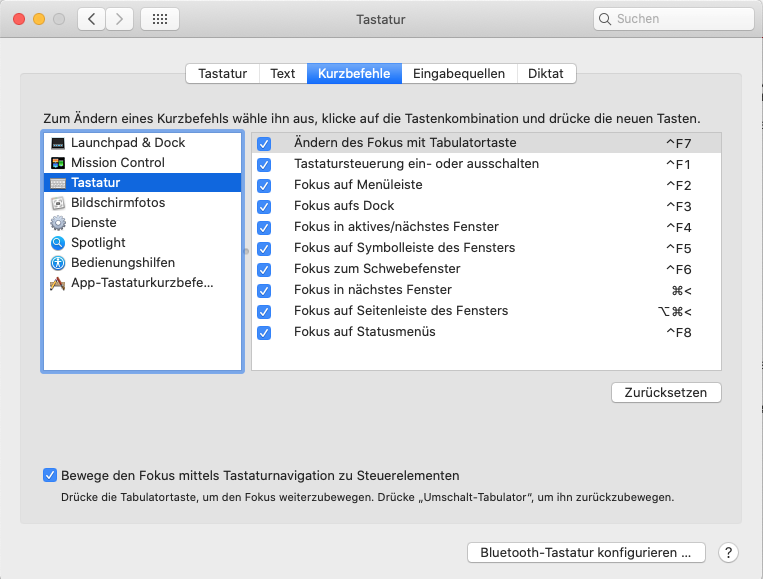Toggle Fokus in aktives/nächstes Fenster checkbox
763x579 pixels.
tap(264, 227)
